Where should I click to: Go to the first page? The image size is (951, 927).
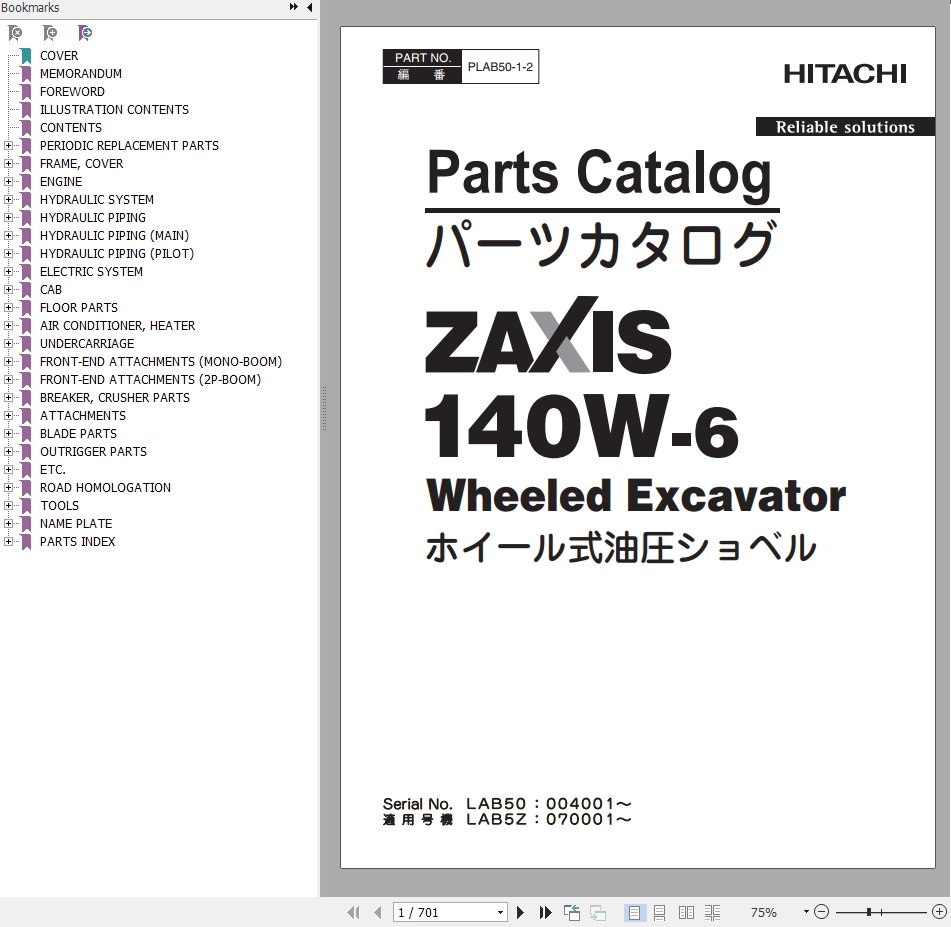click(354, 912)
